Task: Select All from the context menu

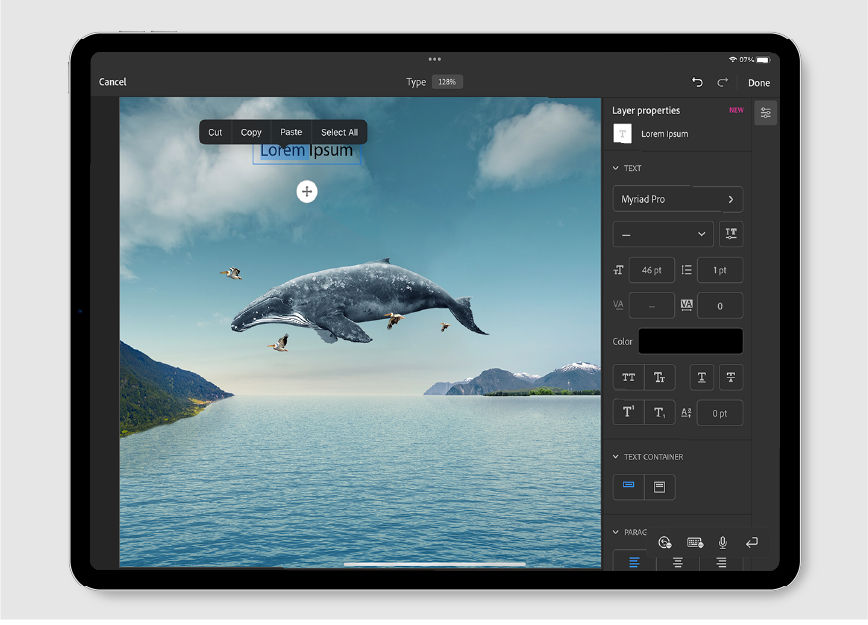Action: pyautogui.click(x=339, y=131)
